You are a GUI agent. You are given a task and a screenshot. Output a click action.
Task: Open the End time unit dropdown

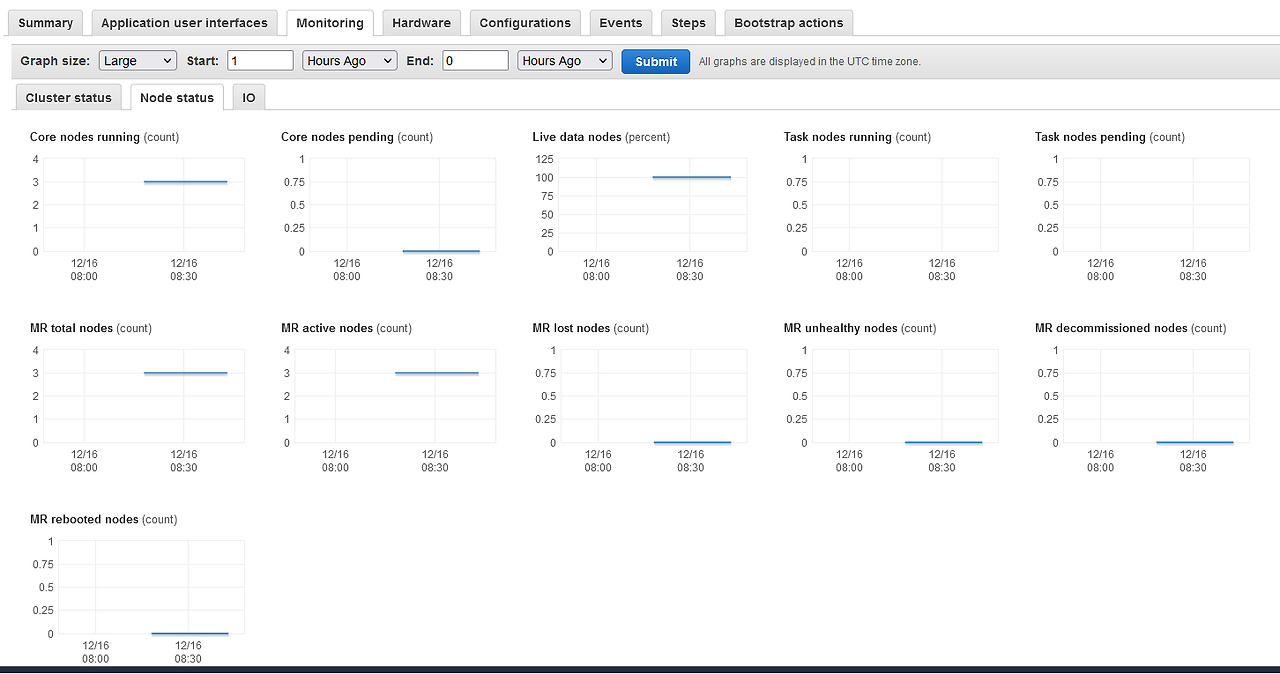tap(565, 61)
